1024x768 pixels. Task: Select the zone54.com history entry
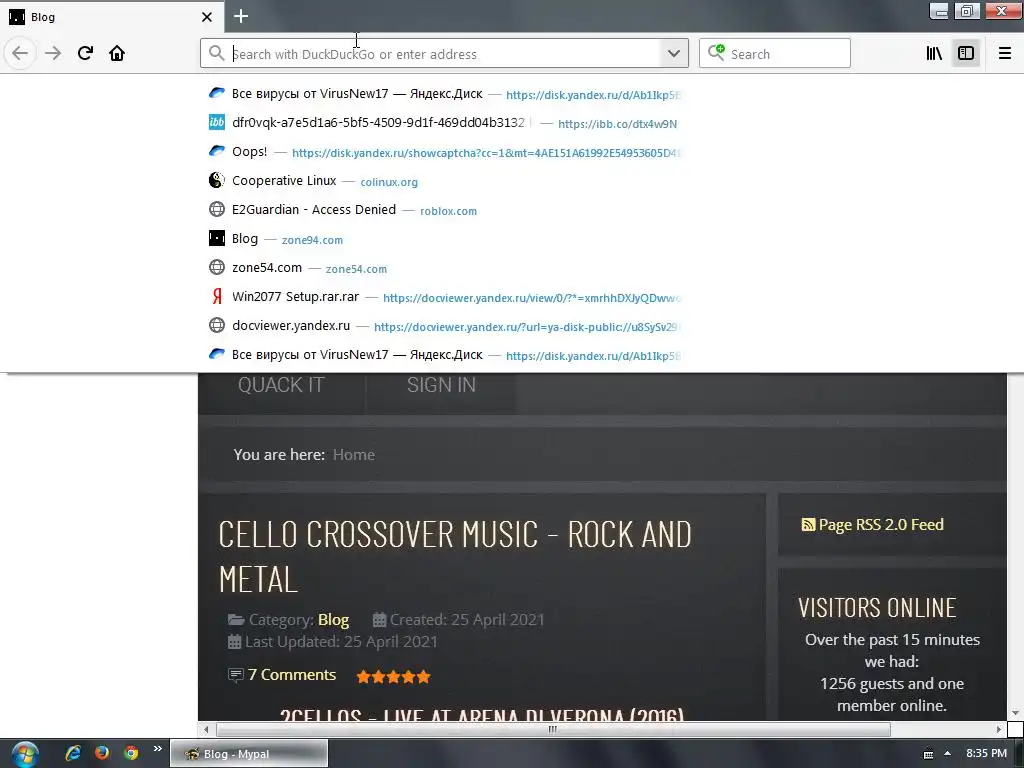(x=444, y=268)
